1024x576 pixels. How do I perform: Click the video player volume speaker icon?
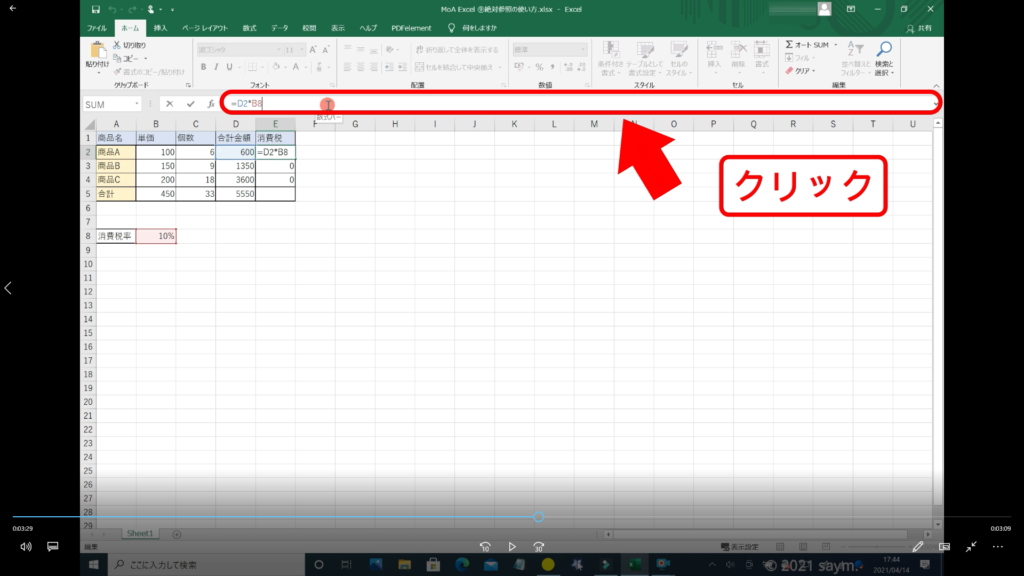click(26, 547)
